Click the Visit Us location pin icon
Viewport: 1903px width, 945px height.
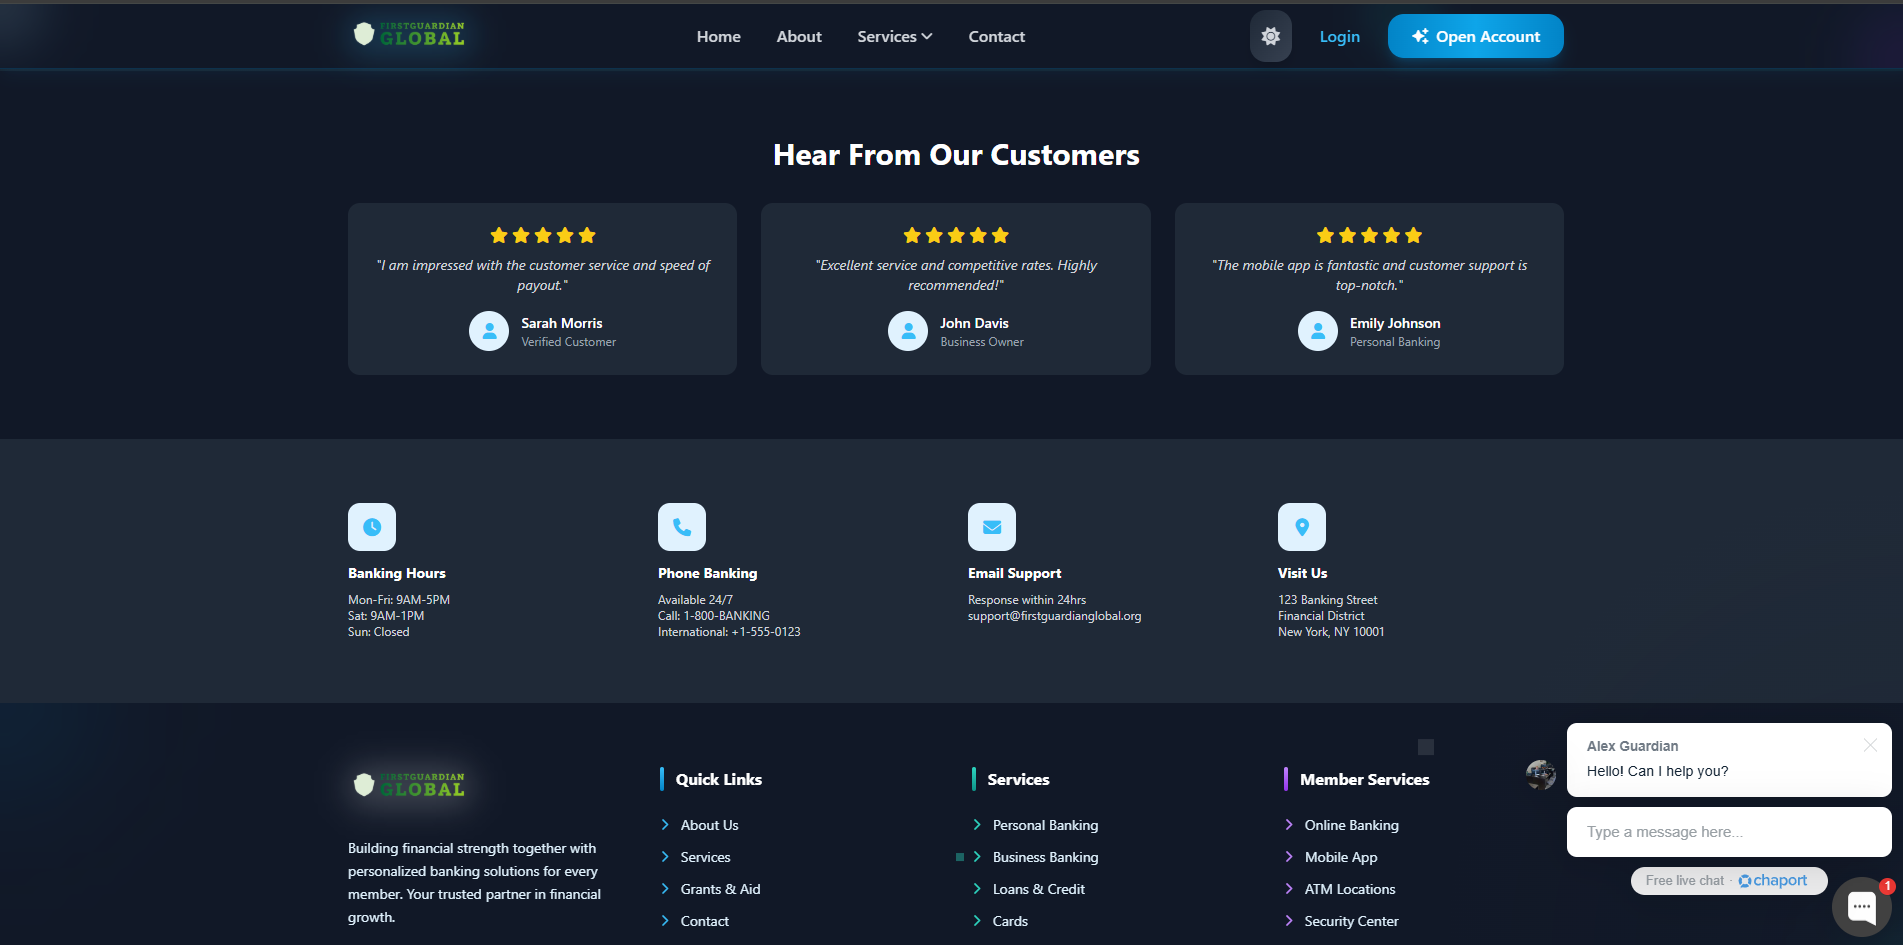(1302, 527)
